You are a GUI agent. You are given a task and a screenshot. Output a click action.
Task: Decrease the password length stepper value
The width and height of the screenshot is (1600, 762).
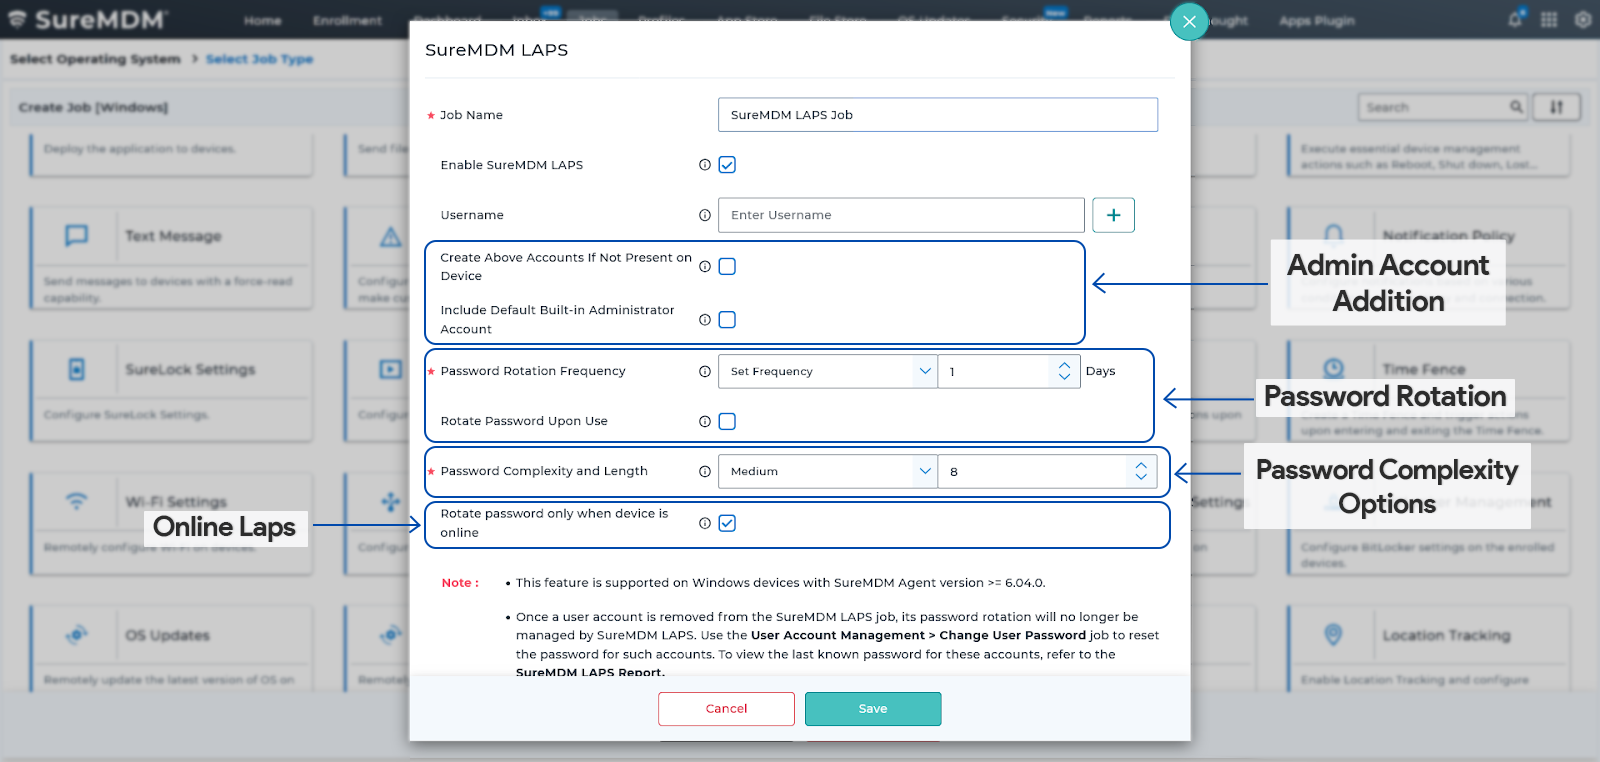coord(1141,478)
